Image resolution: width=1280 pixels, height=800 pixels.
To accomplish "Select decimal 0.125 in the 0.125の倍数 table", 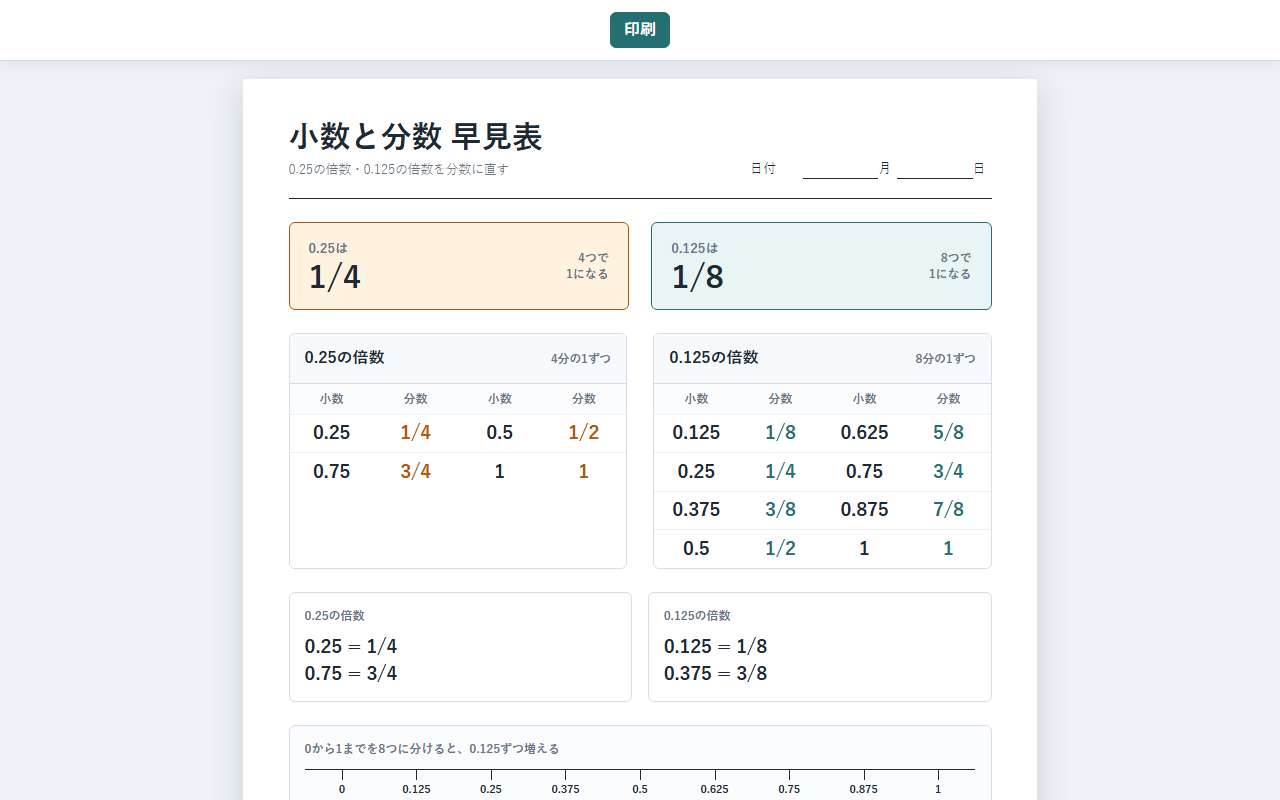I will tap(696, 433).
